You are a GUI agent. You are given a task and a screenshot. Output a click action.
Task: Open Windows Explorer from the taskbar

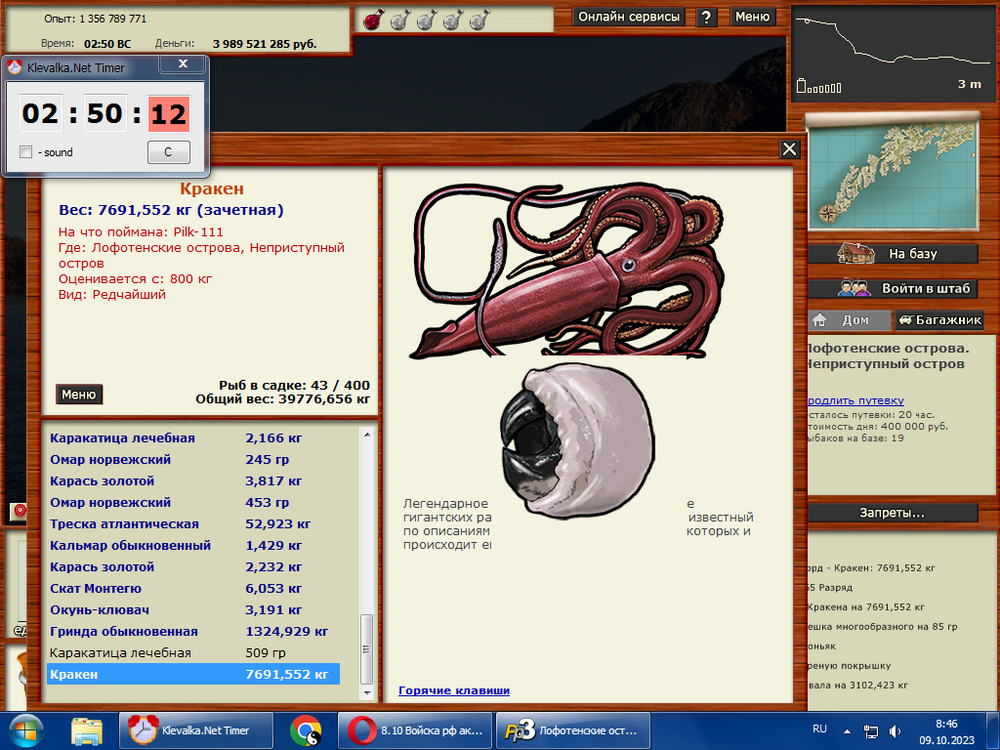(87, 730)
